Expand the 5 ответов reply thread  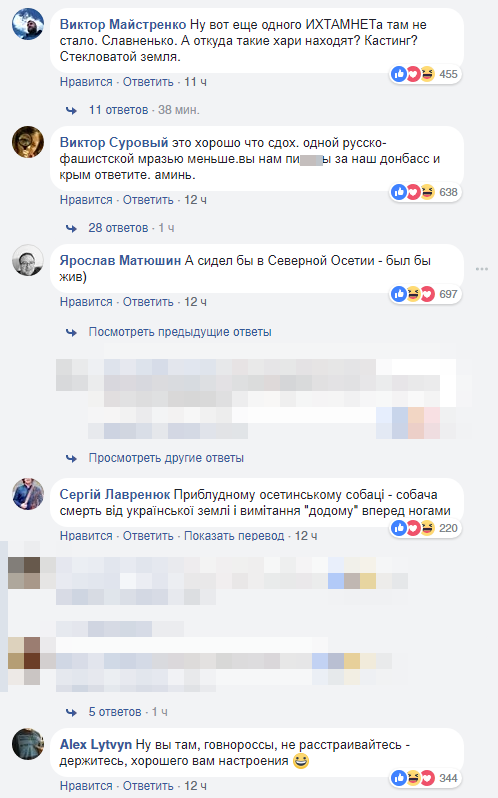pos(115,712)
